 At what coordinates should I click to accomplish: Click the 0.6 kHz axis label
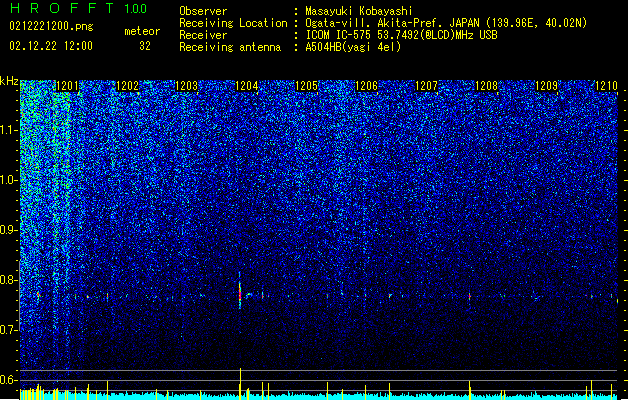(x=9, y=380)
